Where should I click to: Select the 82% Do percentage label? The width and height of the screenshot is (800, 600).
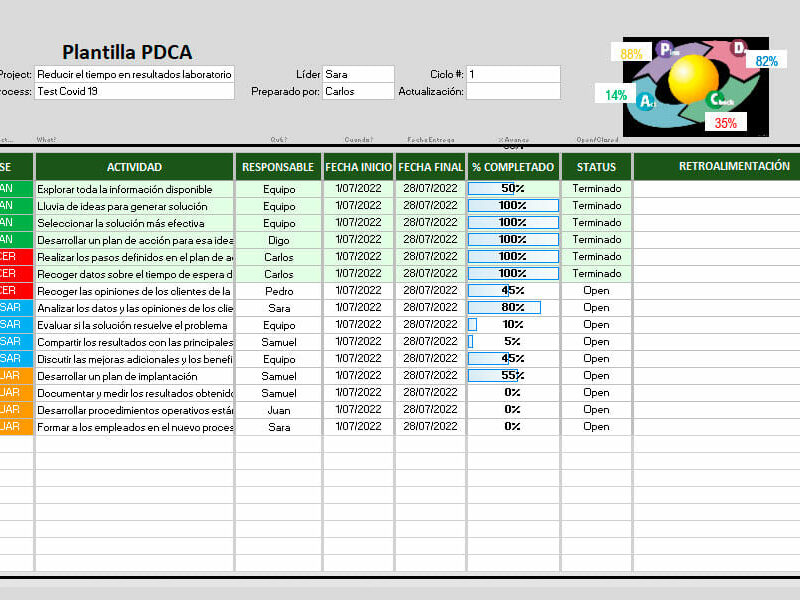[x=766, y=61]
